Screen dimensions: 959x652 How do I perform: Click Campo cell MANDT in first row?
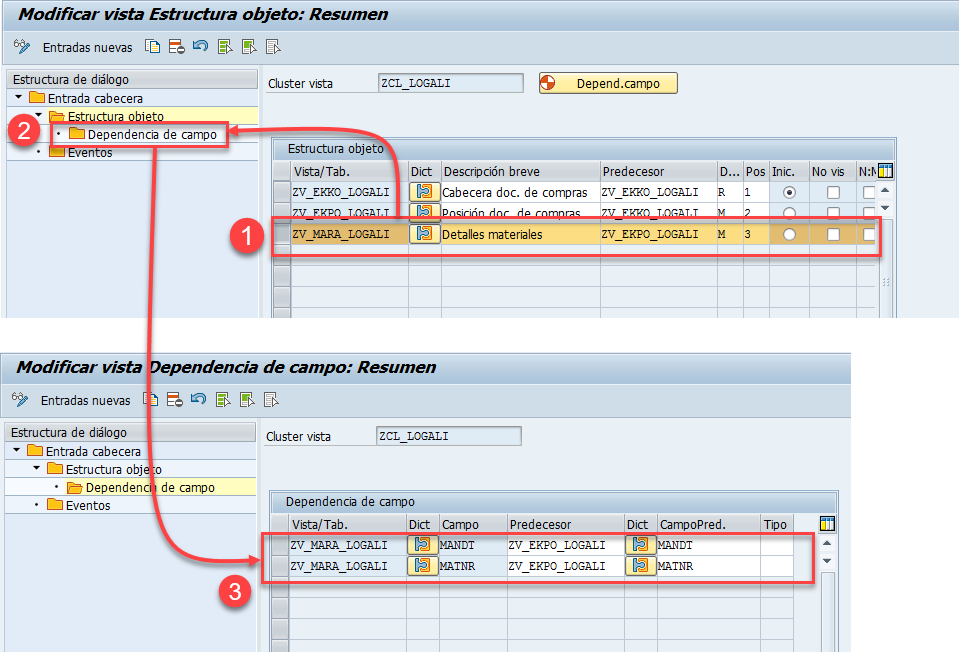point(473,545)
